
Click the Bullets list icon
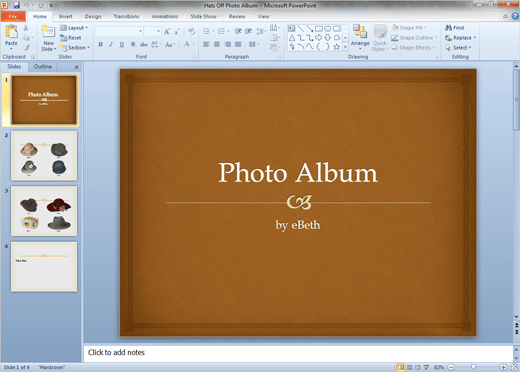tap(206, 31)
